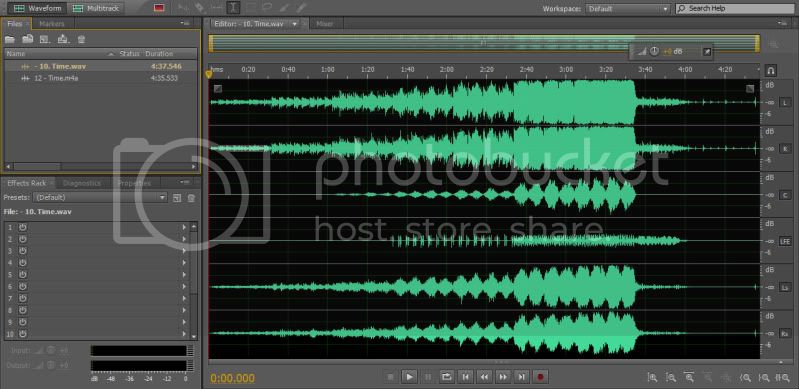Viewport: 799px width, 389px height.
Task: Sort files by Duration column
Action: tap(159, 54)
